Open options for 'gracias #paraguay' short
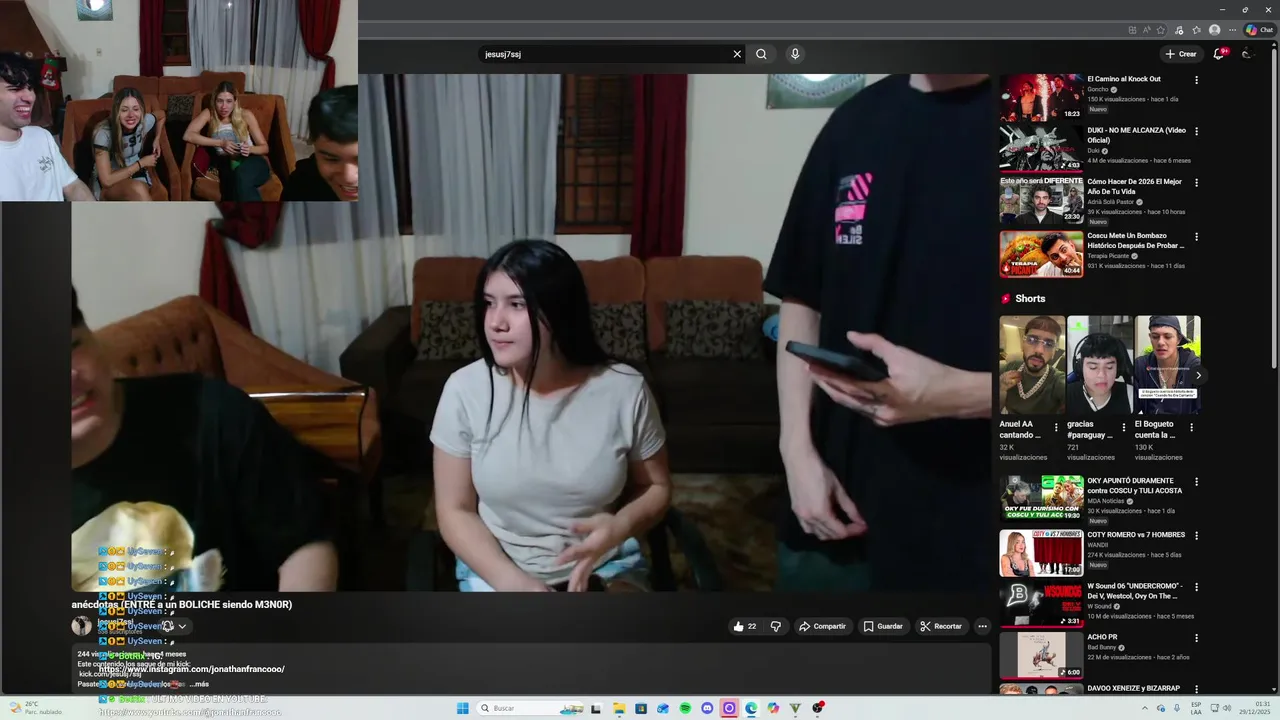The width and height of the screenshot is (1280, 720). (1123, 427)
